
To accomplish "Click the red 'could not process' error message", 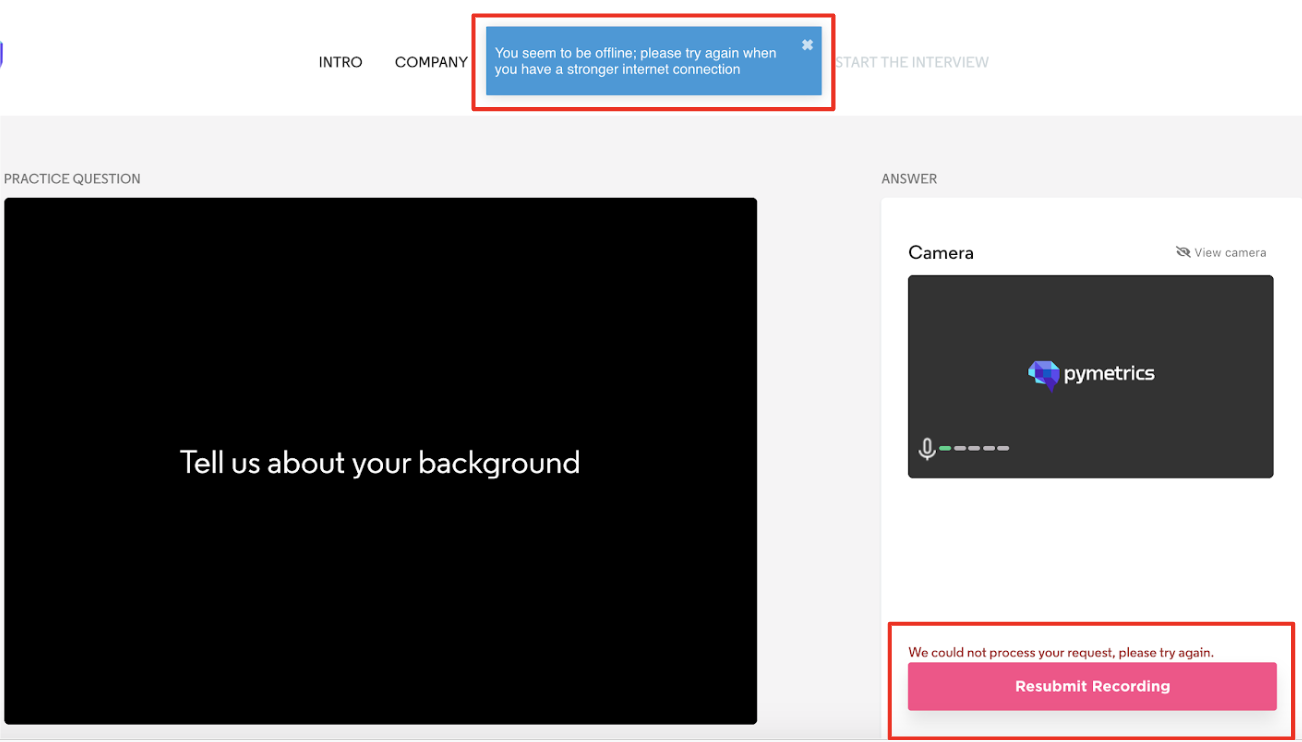I will pyautogui.click(x=1060, y=652).
